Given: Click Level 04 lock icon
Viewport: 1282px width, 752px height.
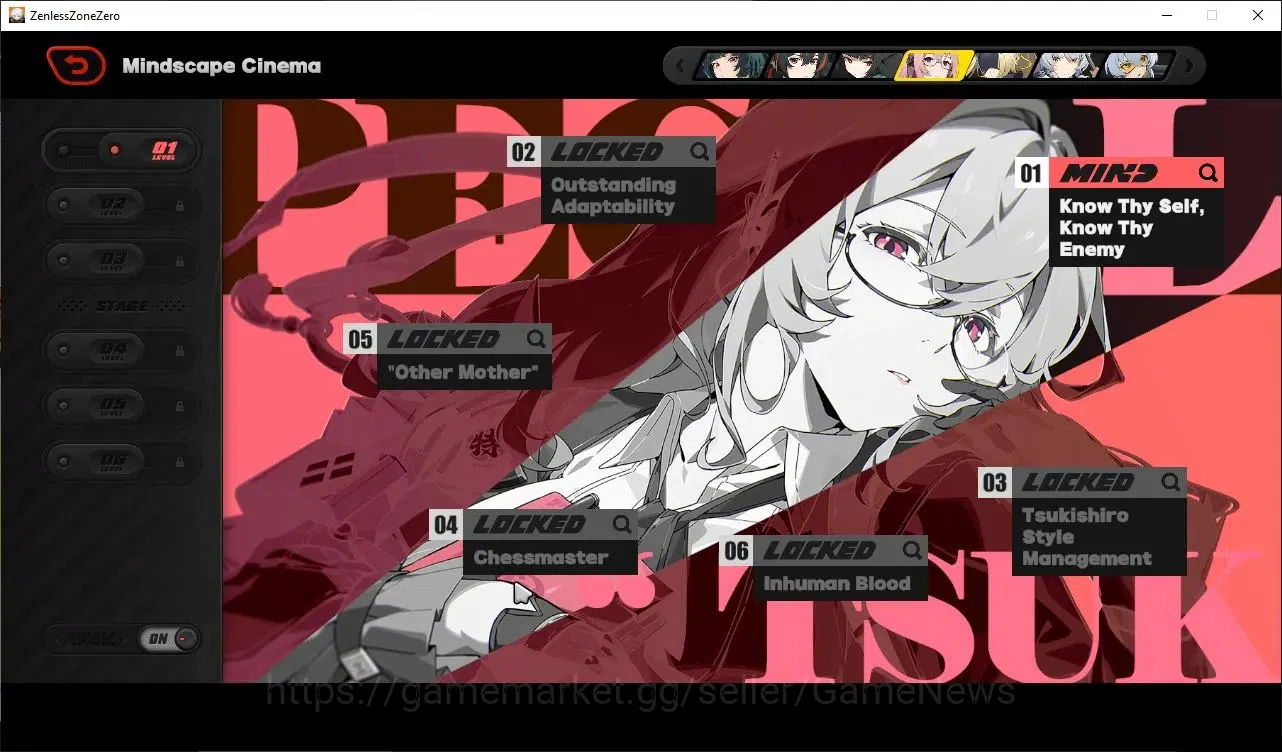Looking at the screenshot, I should coord(180,352).
